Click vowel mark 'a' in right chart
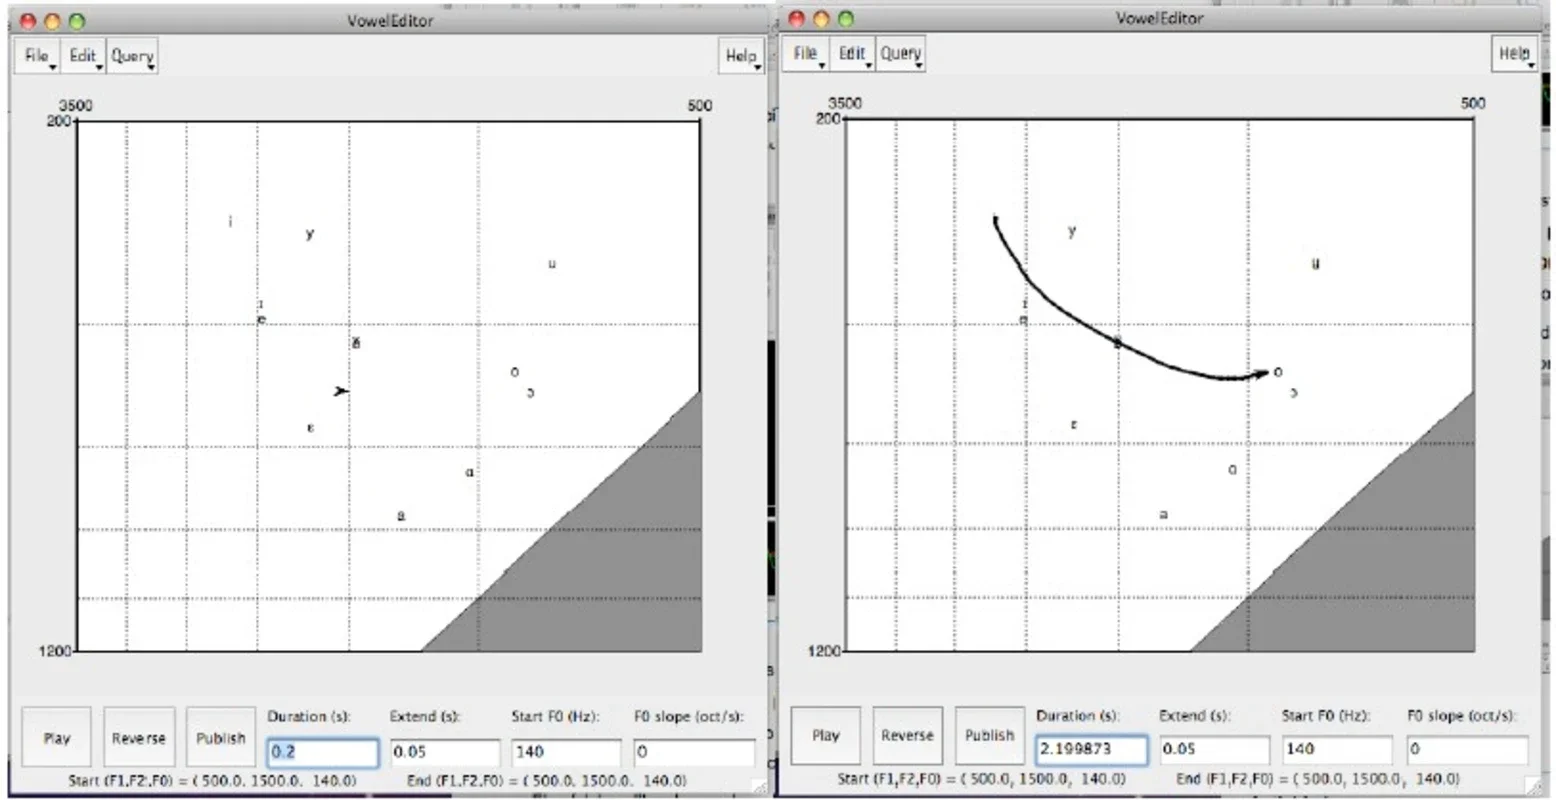 [1163, 514]
